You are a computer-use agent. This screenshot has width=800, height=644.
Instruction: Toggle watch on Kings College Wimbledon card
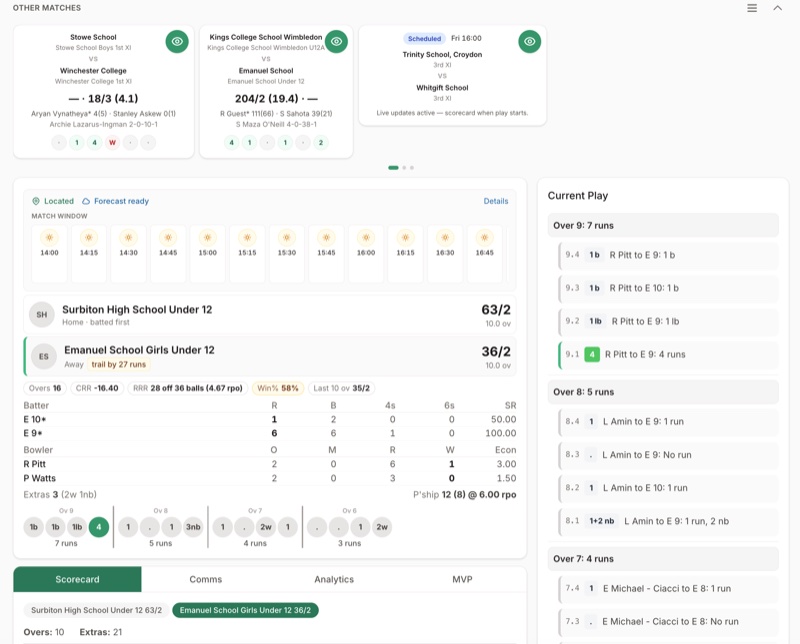point(336,41)
